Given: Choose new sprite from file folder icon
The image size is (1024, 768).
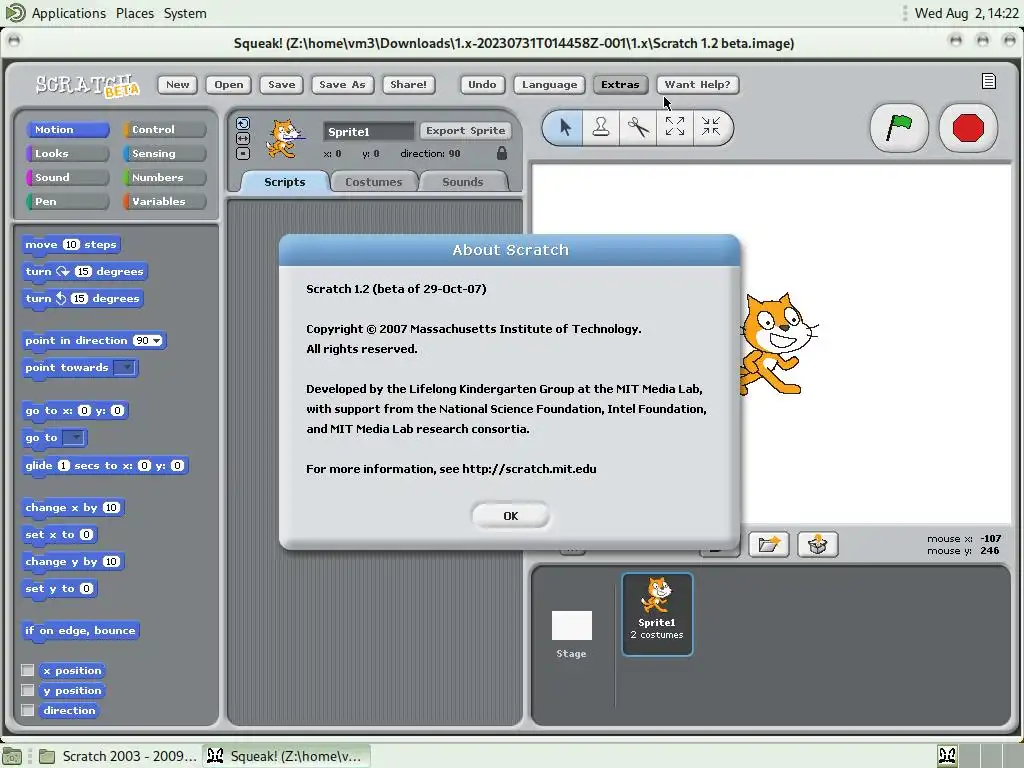Looking at the screenshot, I should coord(769,544).
